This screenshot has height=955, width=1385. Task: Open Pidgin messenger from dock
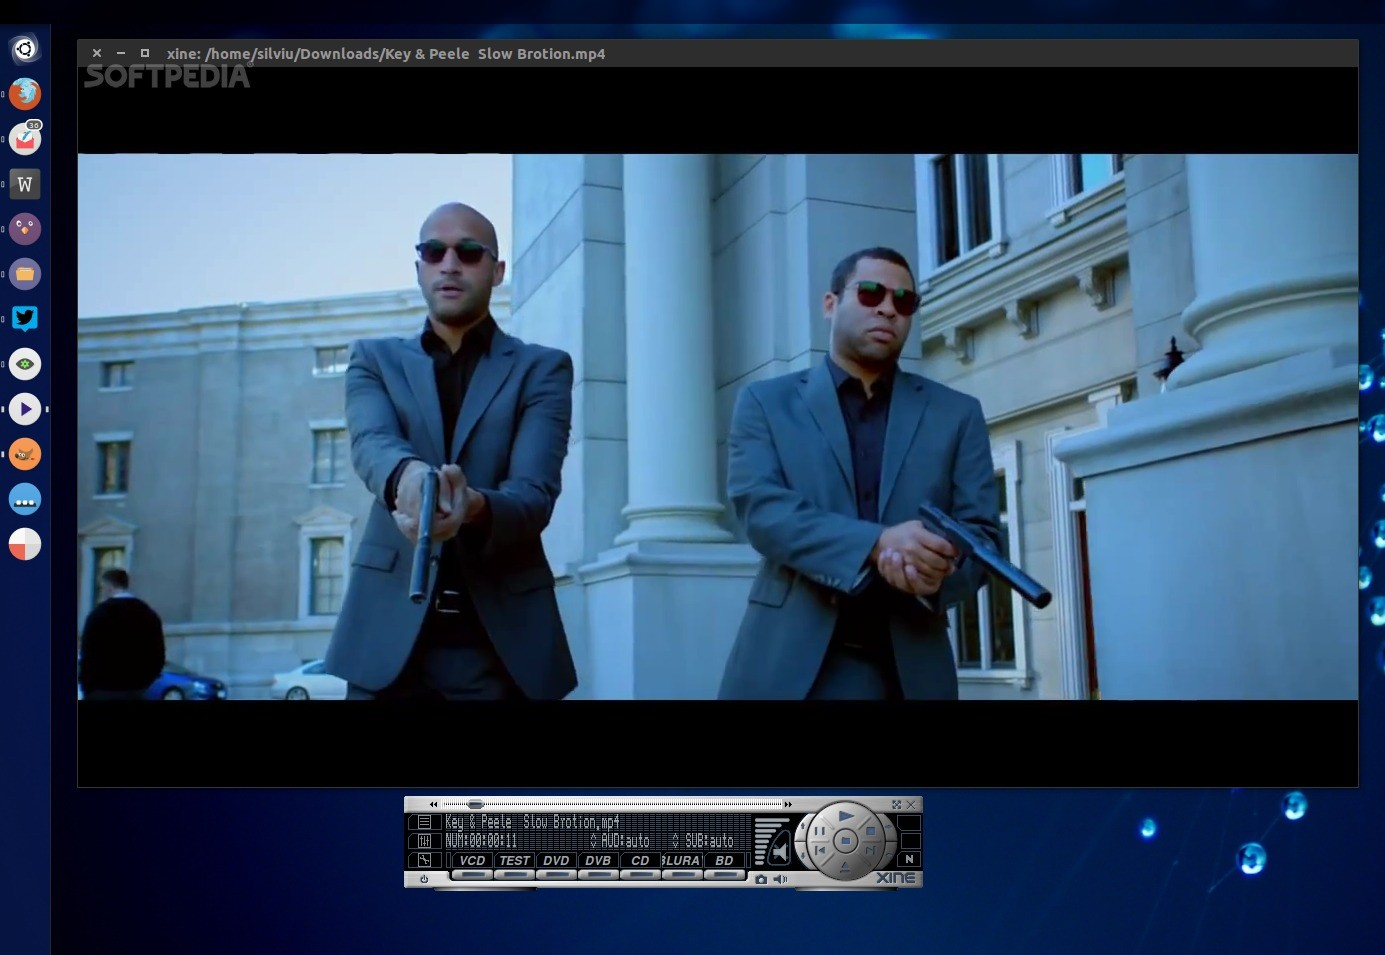coord(25,229)
